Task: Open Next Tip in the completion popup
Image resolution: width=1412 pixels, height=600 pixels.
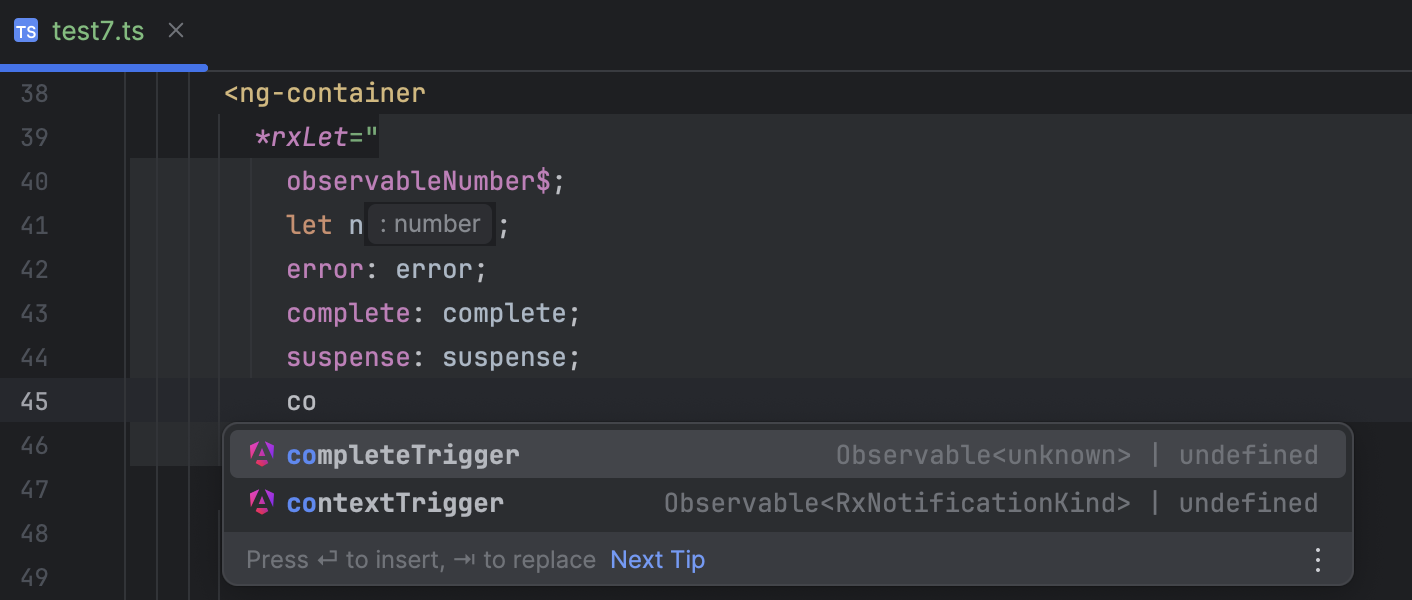Action: (x=657, y=559)
